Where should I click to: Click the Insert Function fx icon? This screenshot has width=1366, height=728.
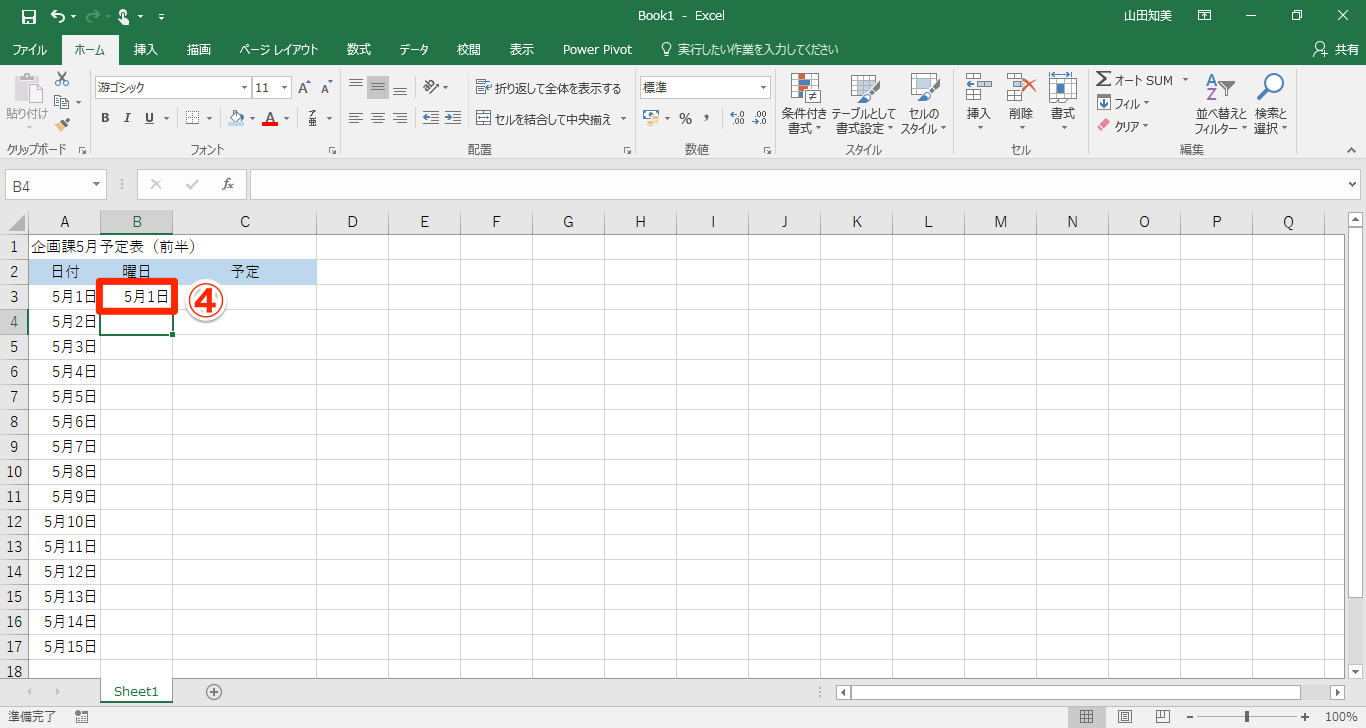point(228,184)
